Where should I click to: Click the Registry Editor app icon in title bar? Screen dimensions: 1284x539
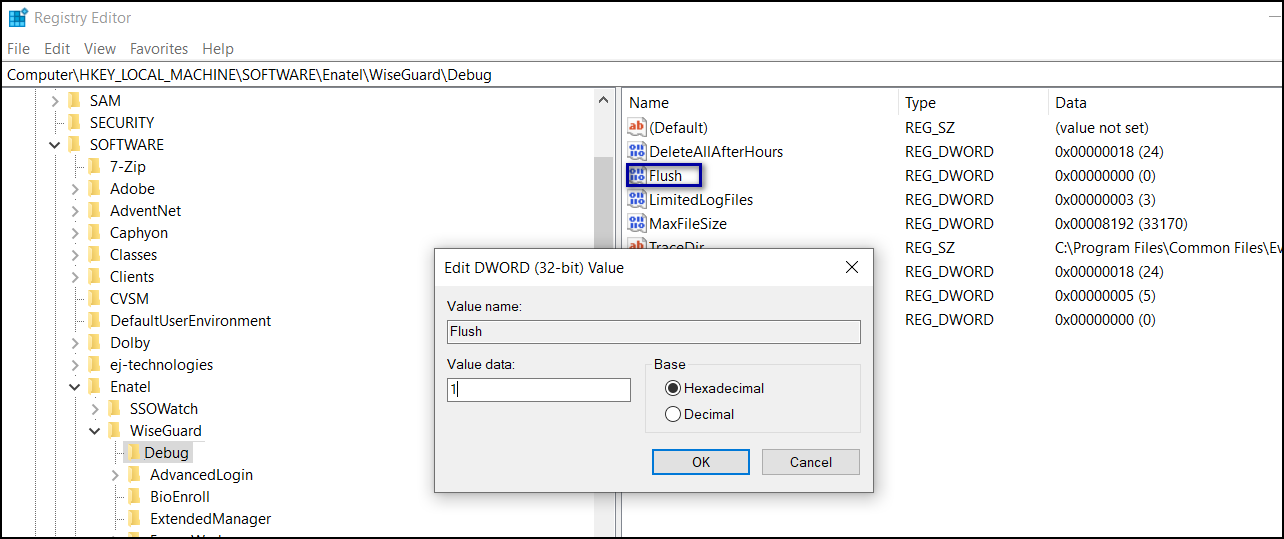pos(18,18)
